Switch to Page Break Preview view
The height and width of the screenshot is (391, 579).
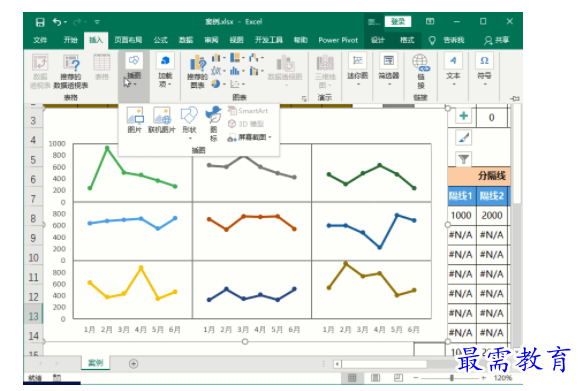pyautogui.click(x=398, y=378)
